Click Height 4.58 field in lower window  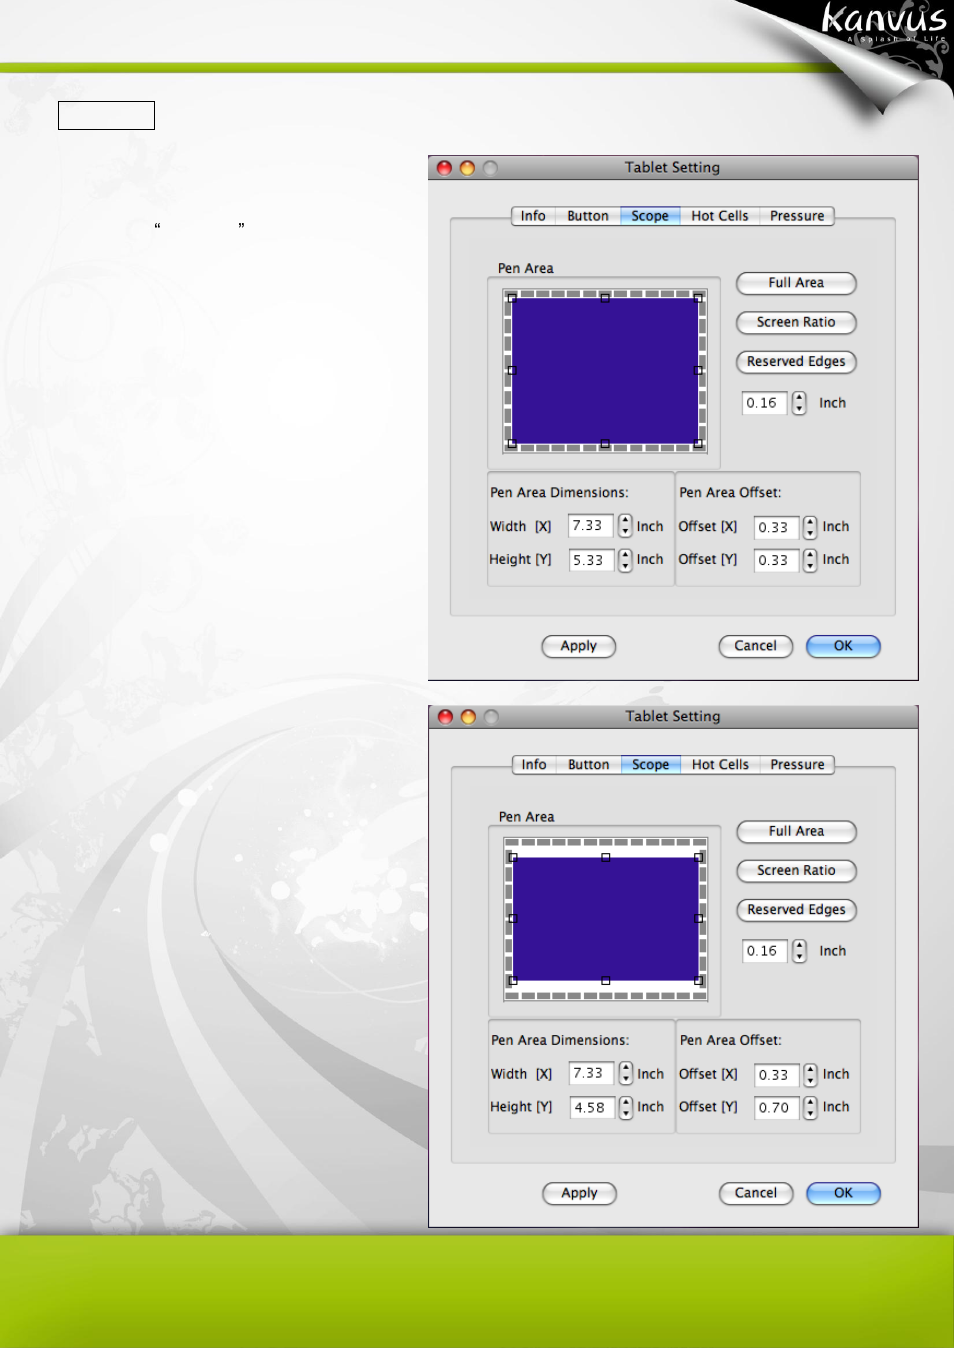(592, 1107)
